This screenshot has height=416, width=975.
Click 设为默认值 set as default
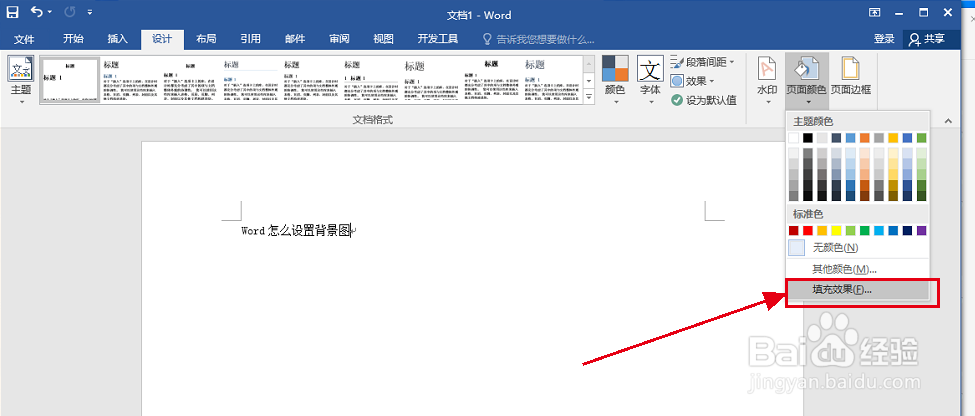[x=704, y=100]
